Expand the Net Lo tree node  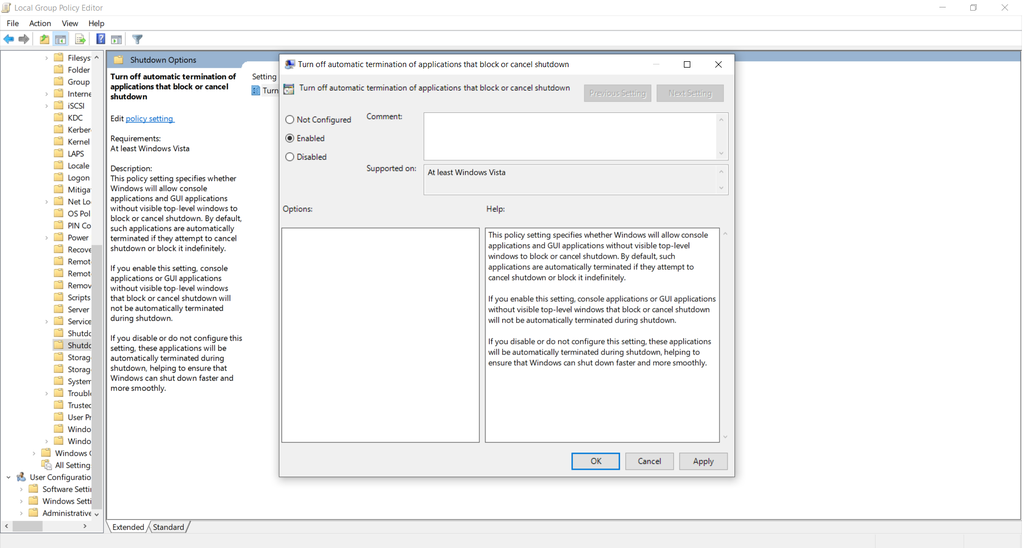[46, 202]
